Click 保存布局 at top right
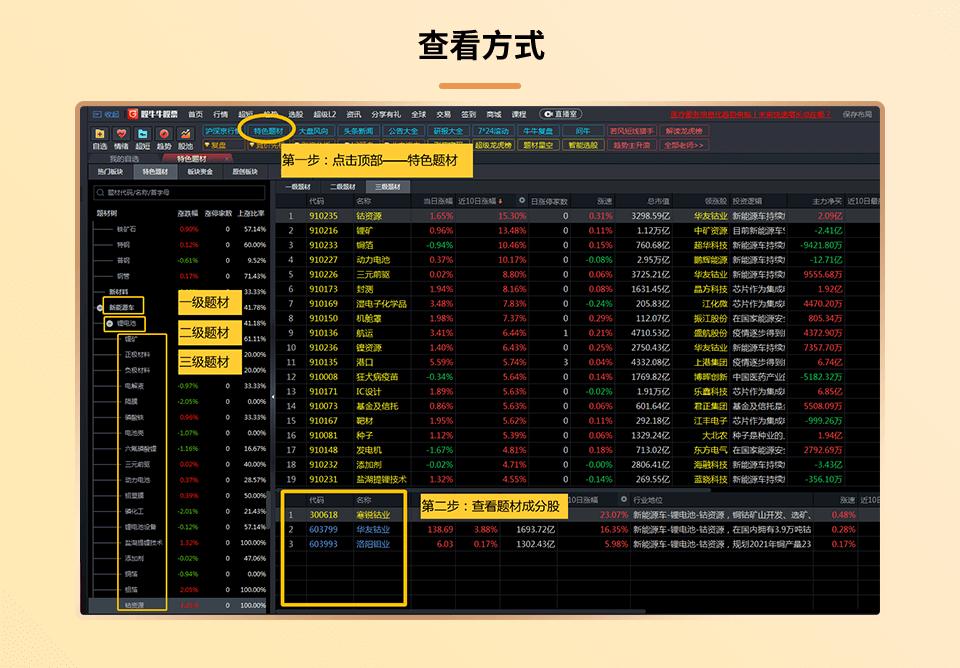The image size is (960, 668). [857, 114]
